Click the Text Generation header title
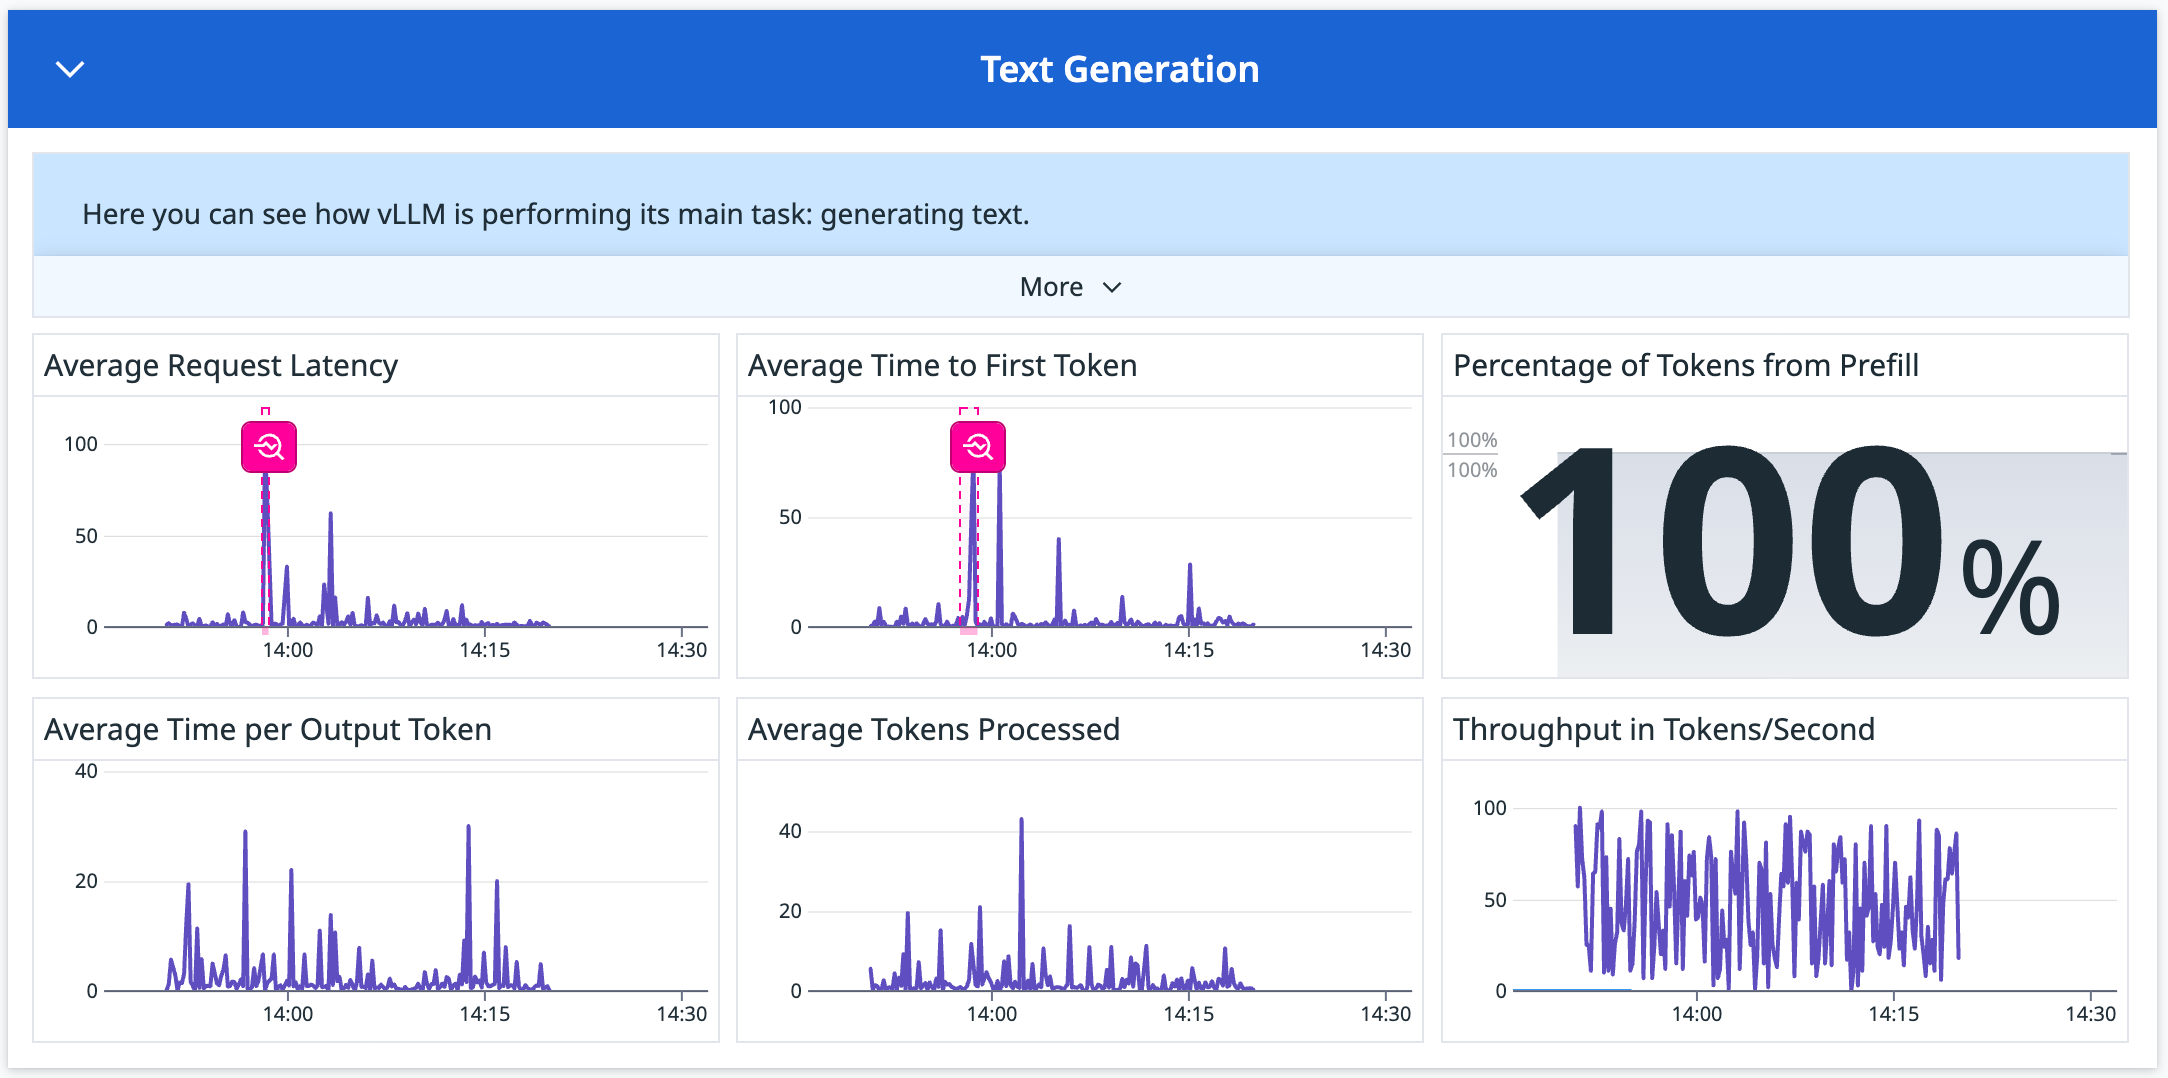 (x=1120, y=68)
